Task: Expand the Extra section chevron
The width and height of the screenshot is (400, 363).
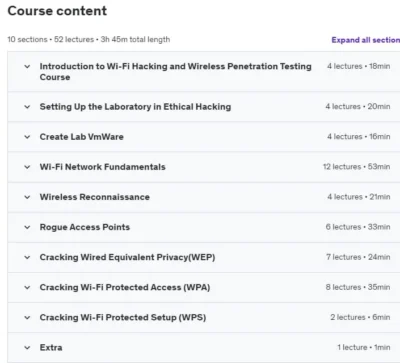Action: tap(27, 348)
